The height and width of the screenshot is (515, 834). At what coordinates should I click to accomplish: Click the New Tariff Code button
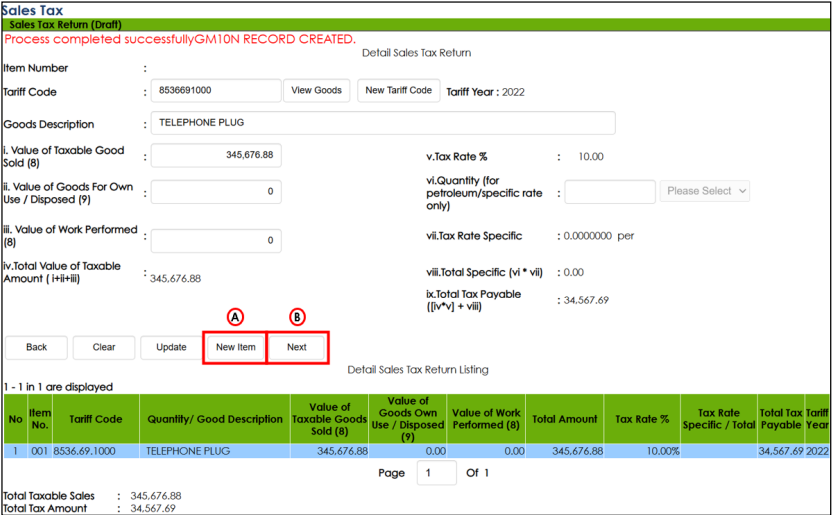click(398, 91)
